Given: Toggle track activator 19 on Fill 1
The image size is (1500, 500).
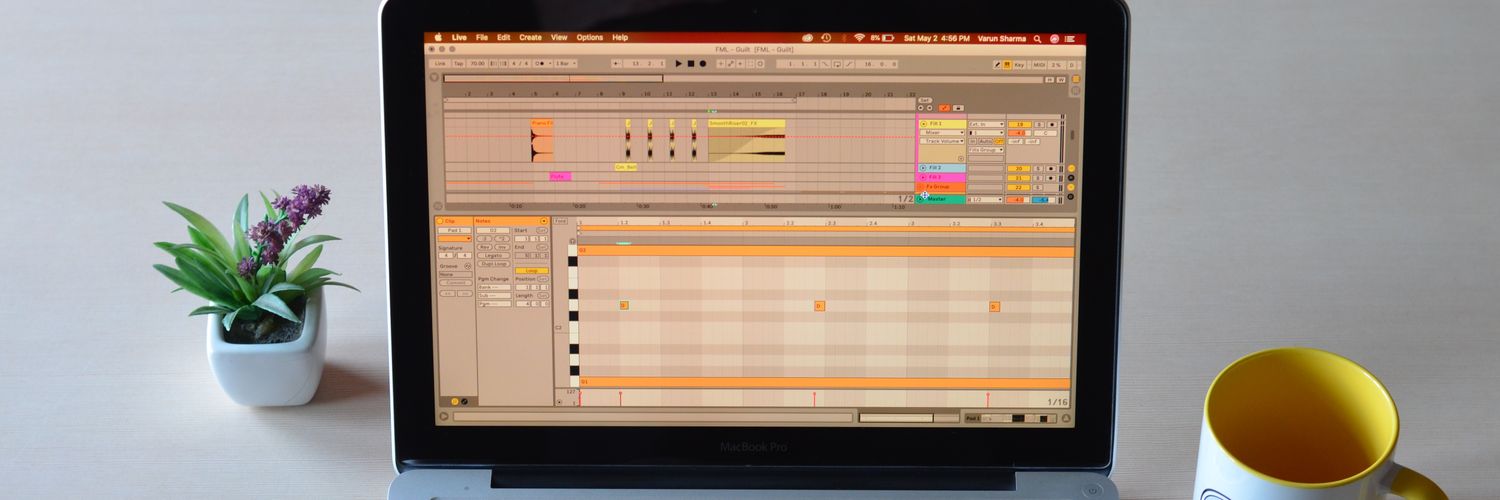Looking at the screenshot, I should 1020,124.
